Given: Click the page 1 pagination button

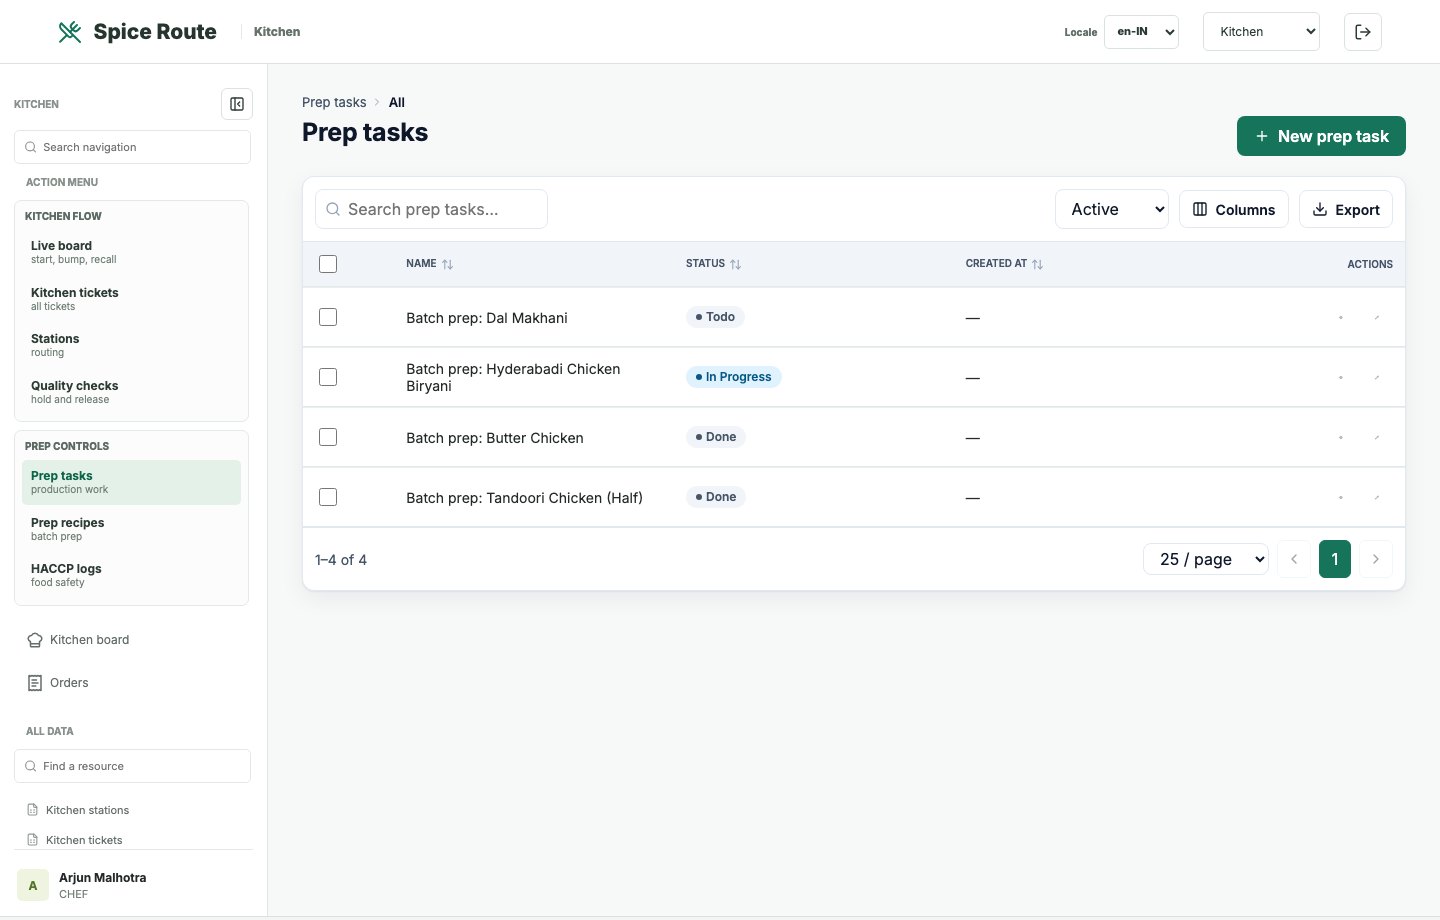Looking at the screenshot, I should (1335, 559).
